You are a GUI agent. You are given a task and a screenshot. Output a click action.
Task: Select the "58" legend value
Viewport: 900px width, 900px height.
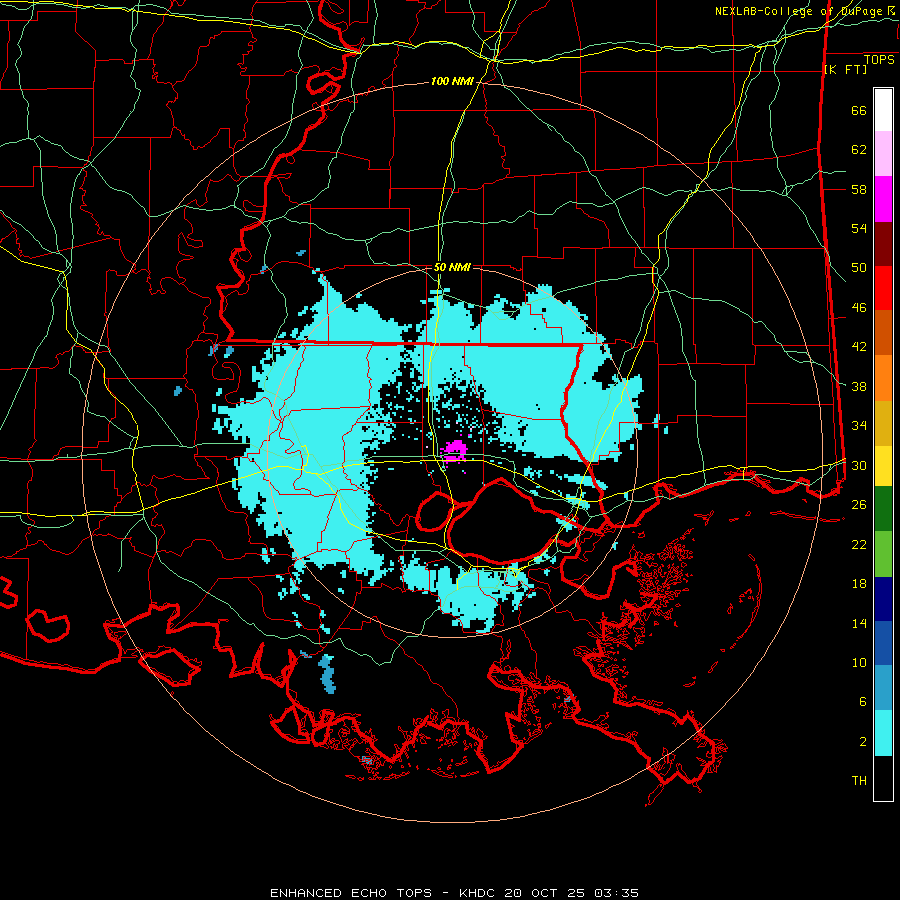tap(859, 189)
